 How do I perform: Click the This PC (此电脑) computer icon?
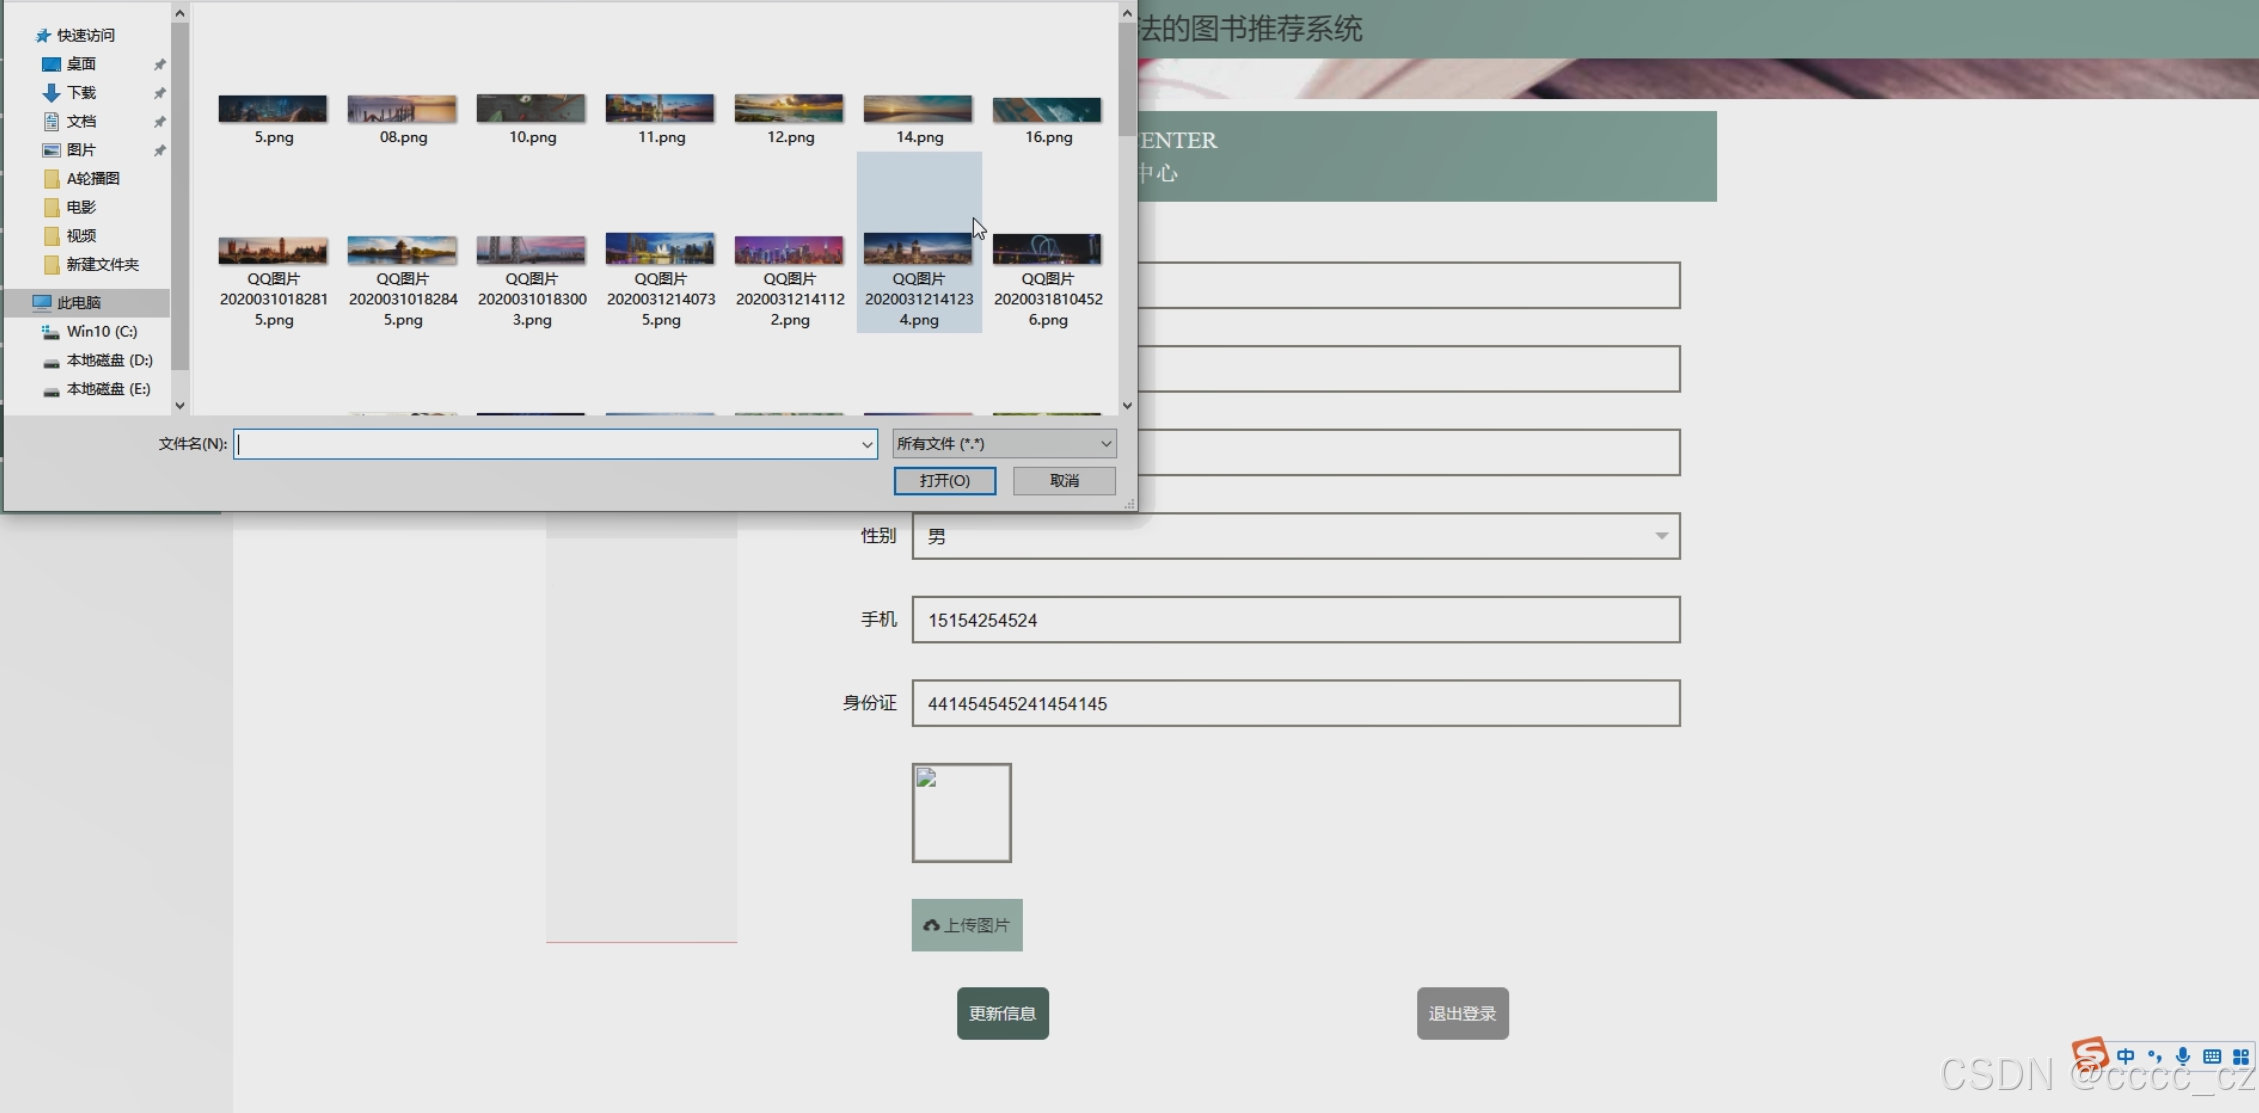coord(42,302)
